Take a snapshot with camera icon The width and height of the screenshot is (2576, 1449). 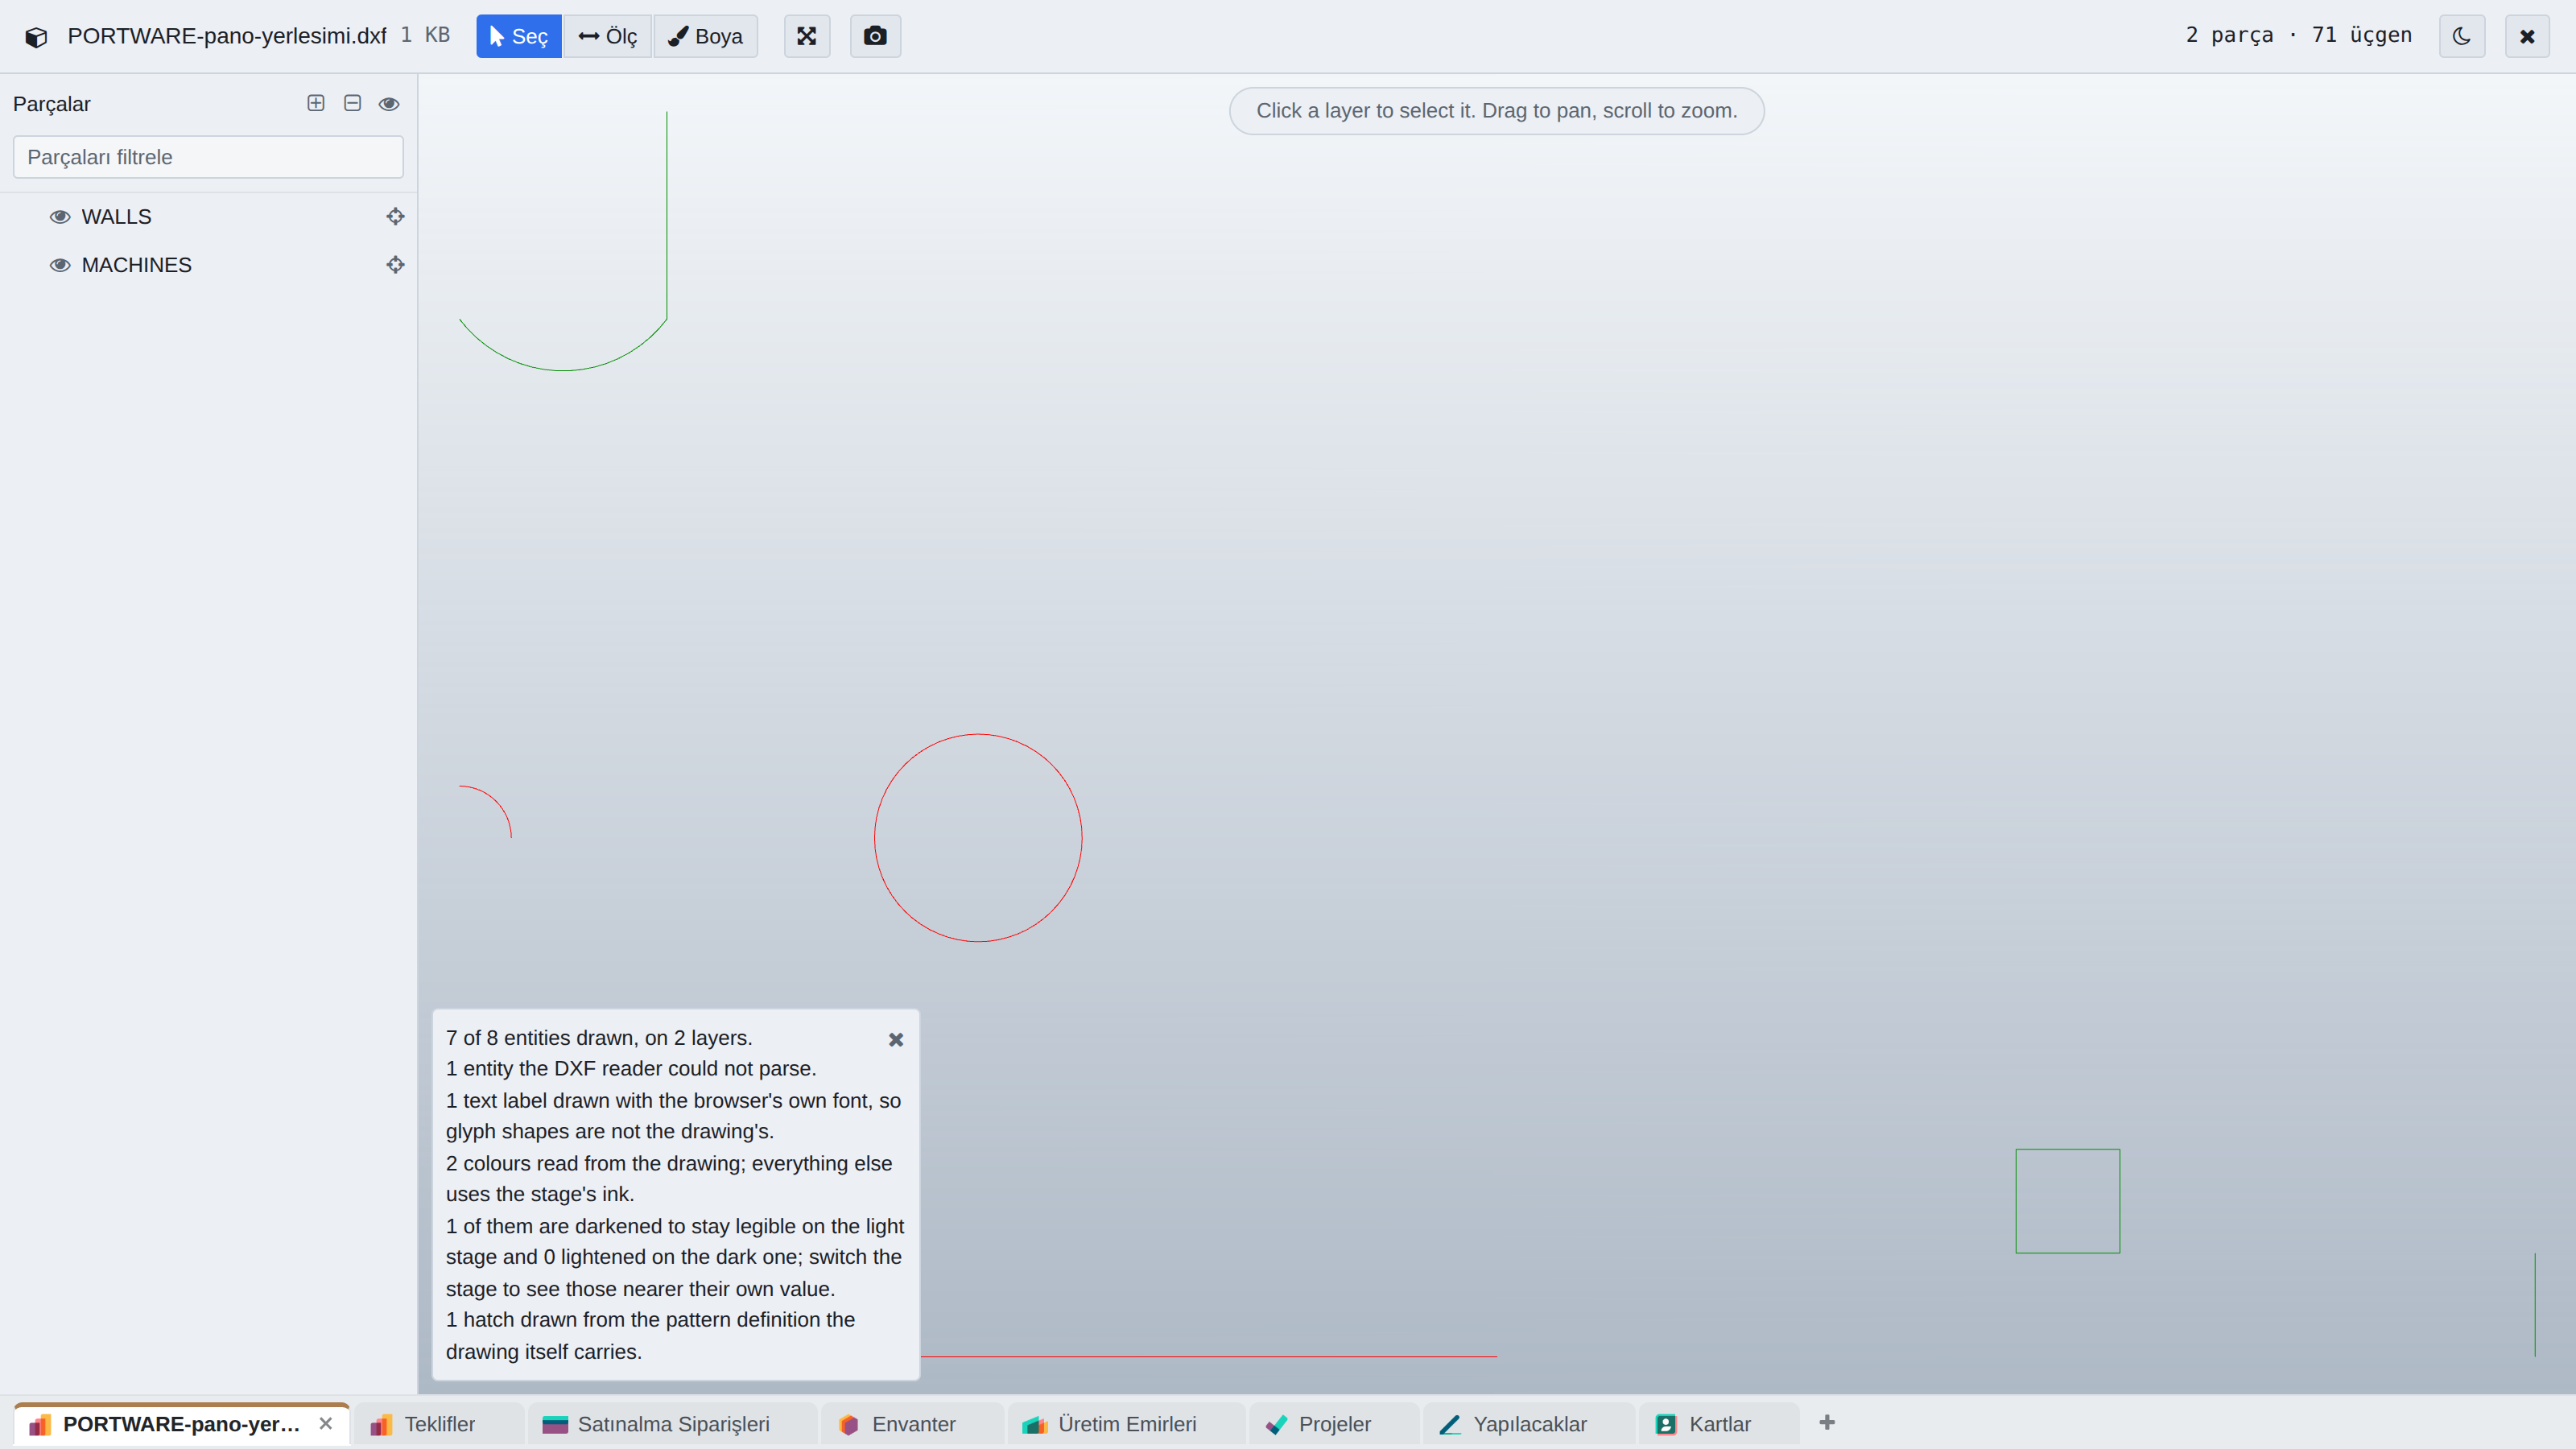click(875, 36)
